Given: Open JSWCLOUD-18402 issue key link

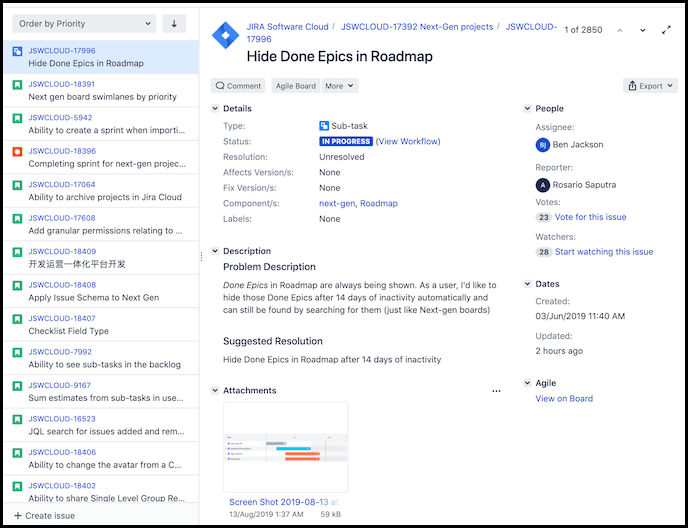Looking at the screenshot, I should click(62, 486).
